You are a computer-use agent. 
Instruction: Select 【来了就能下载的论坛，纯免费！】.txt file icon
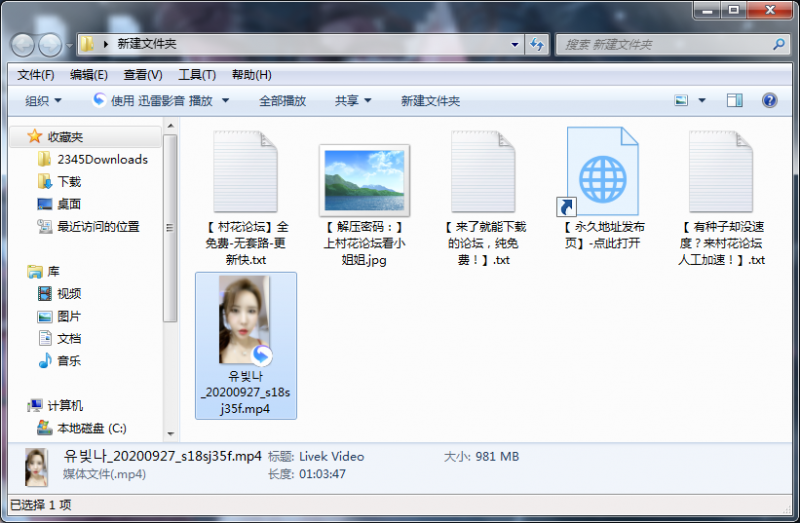tap(483, 171)
